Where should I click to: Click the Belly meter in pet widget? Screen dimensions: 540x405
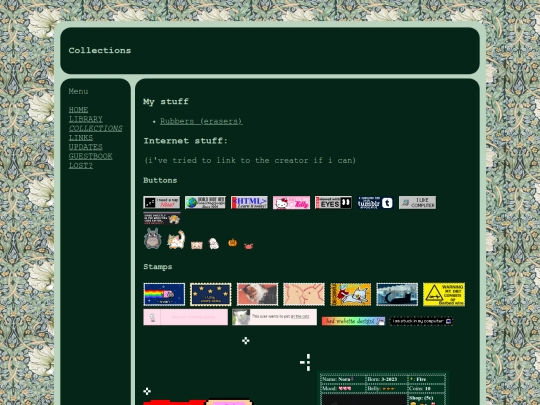[x=388, y=388]
